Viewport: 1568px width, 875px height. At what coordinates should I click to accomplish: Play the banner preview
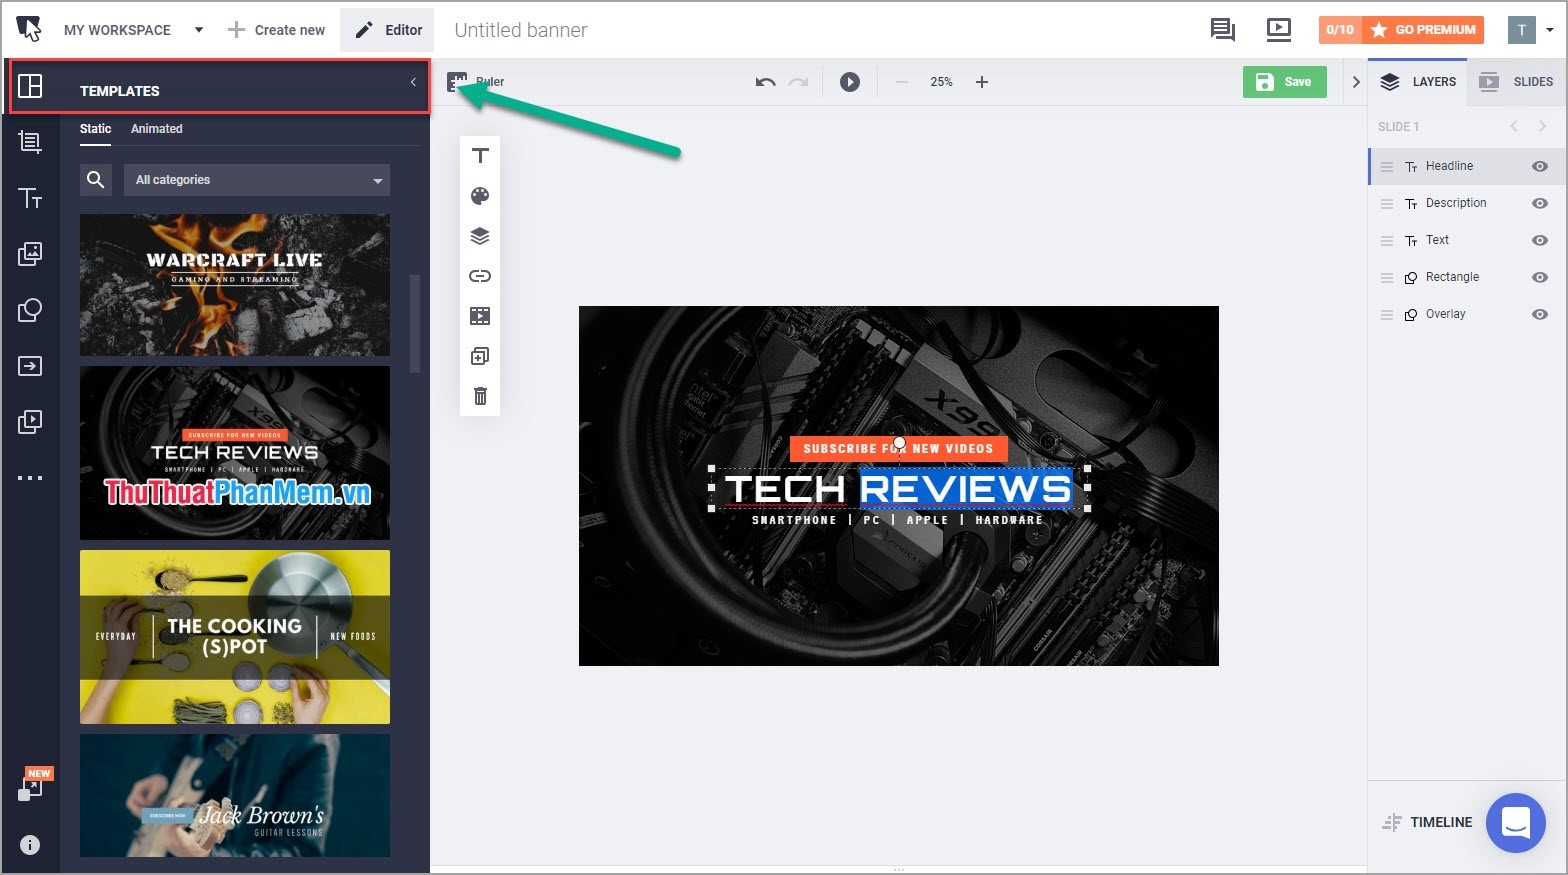click(850, 82)
